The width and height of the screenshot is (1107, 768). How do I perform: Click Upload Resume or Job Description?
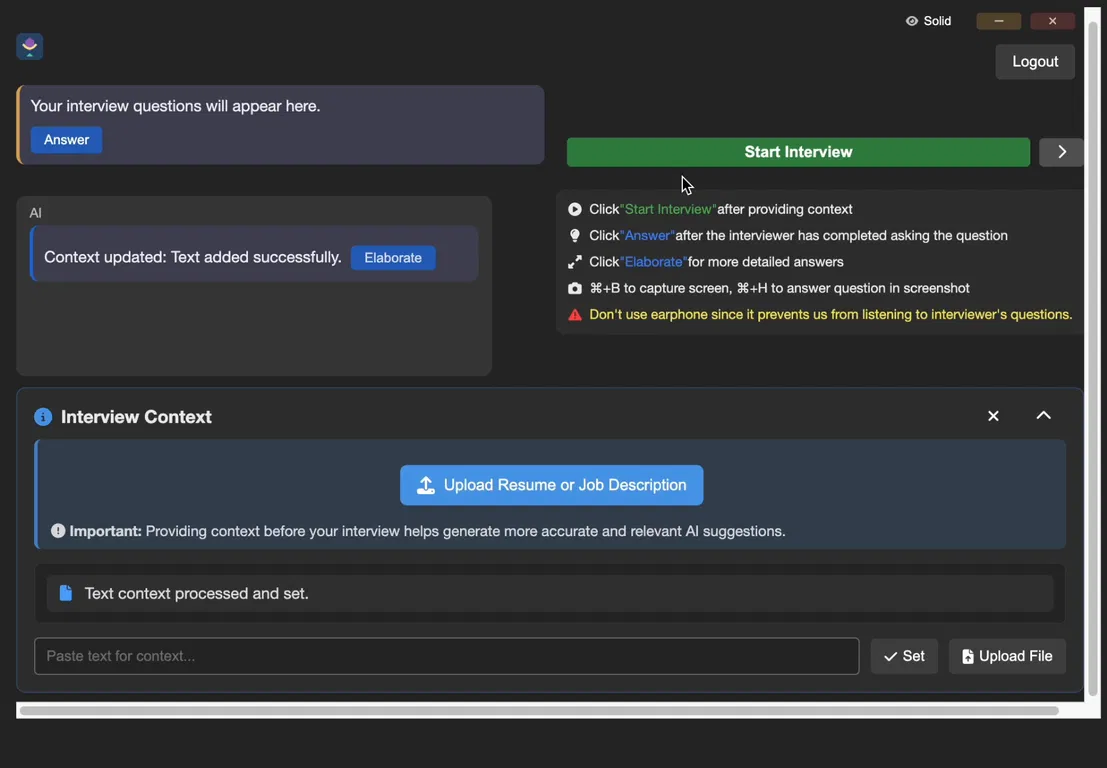pyautogui.click(x=551, y=485)
